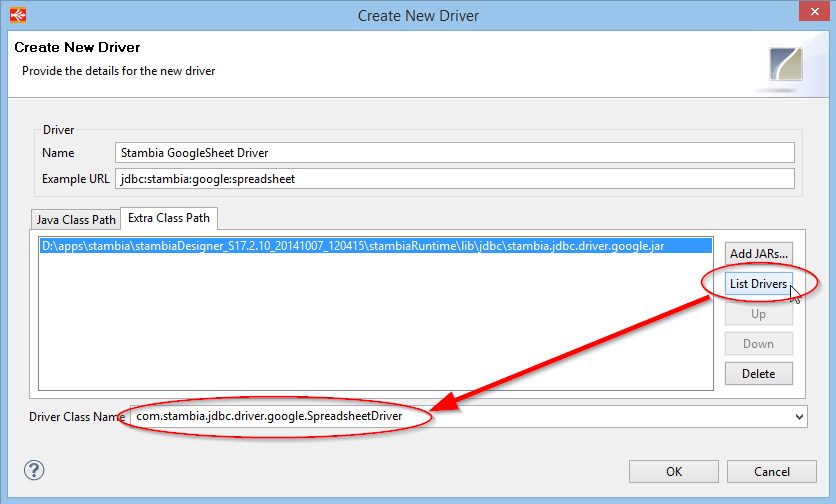Select the Extra Class Path tab
Screen dimensions: 836x504
tap(169, 218)
